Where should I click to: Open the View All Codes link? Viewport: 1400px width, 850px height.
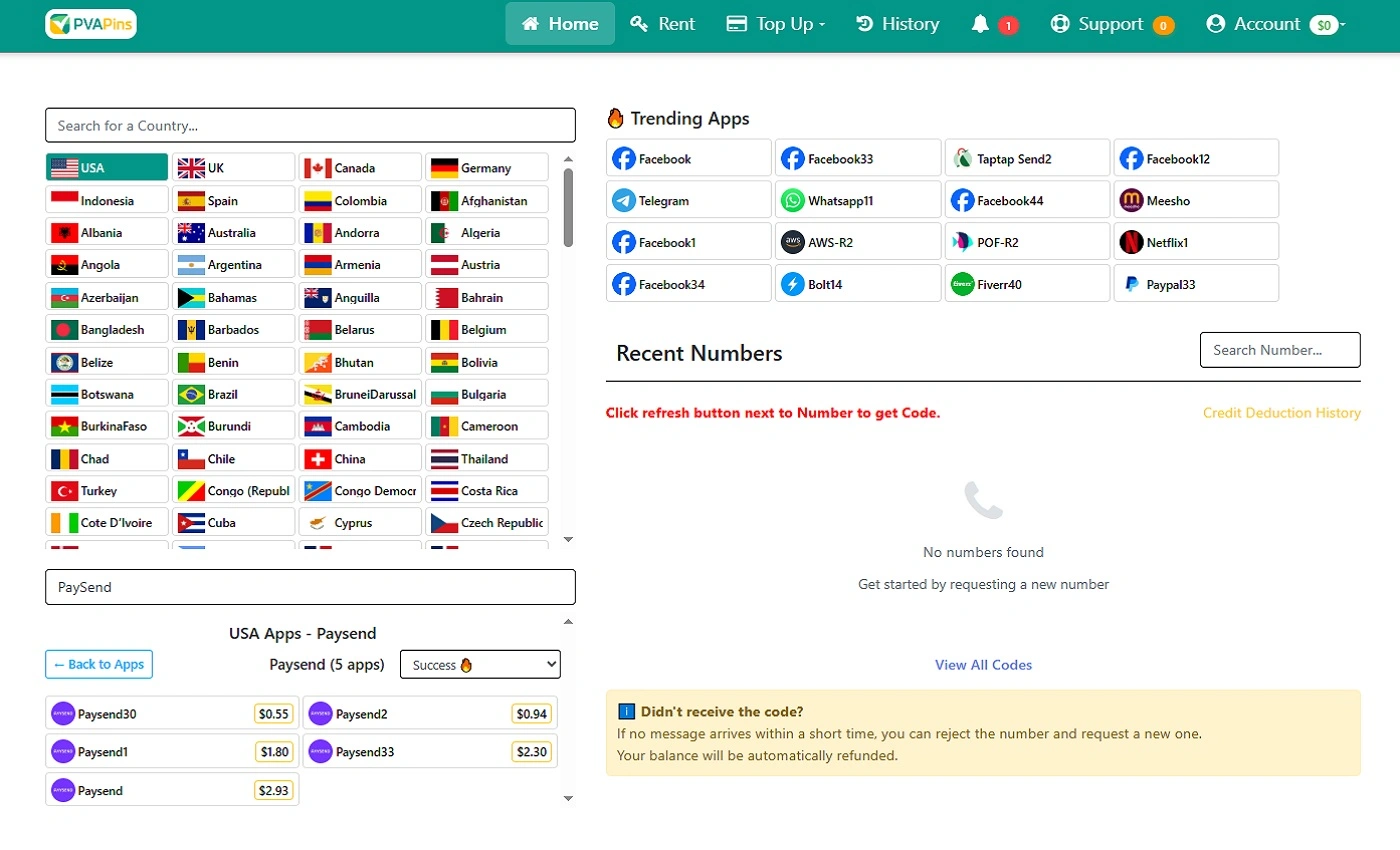983,665
